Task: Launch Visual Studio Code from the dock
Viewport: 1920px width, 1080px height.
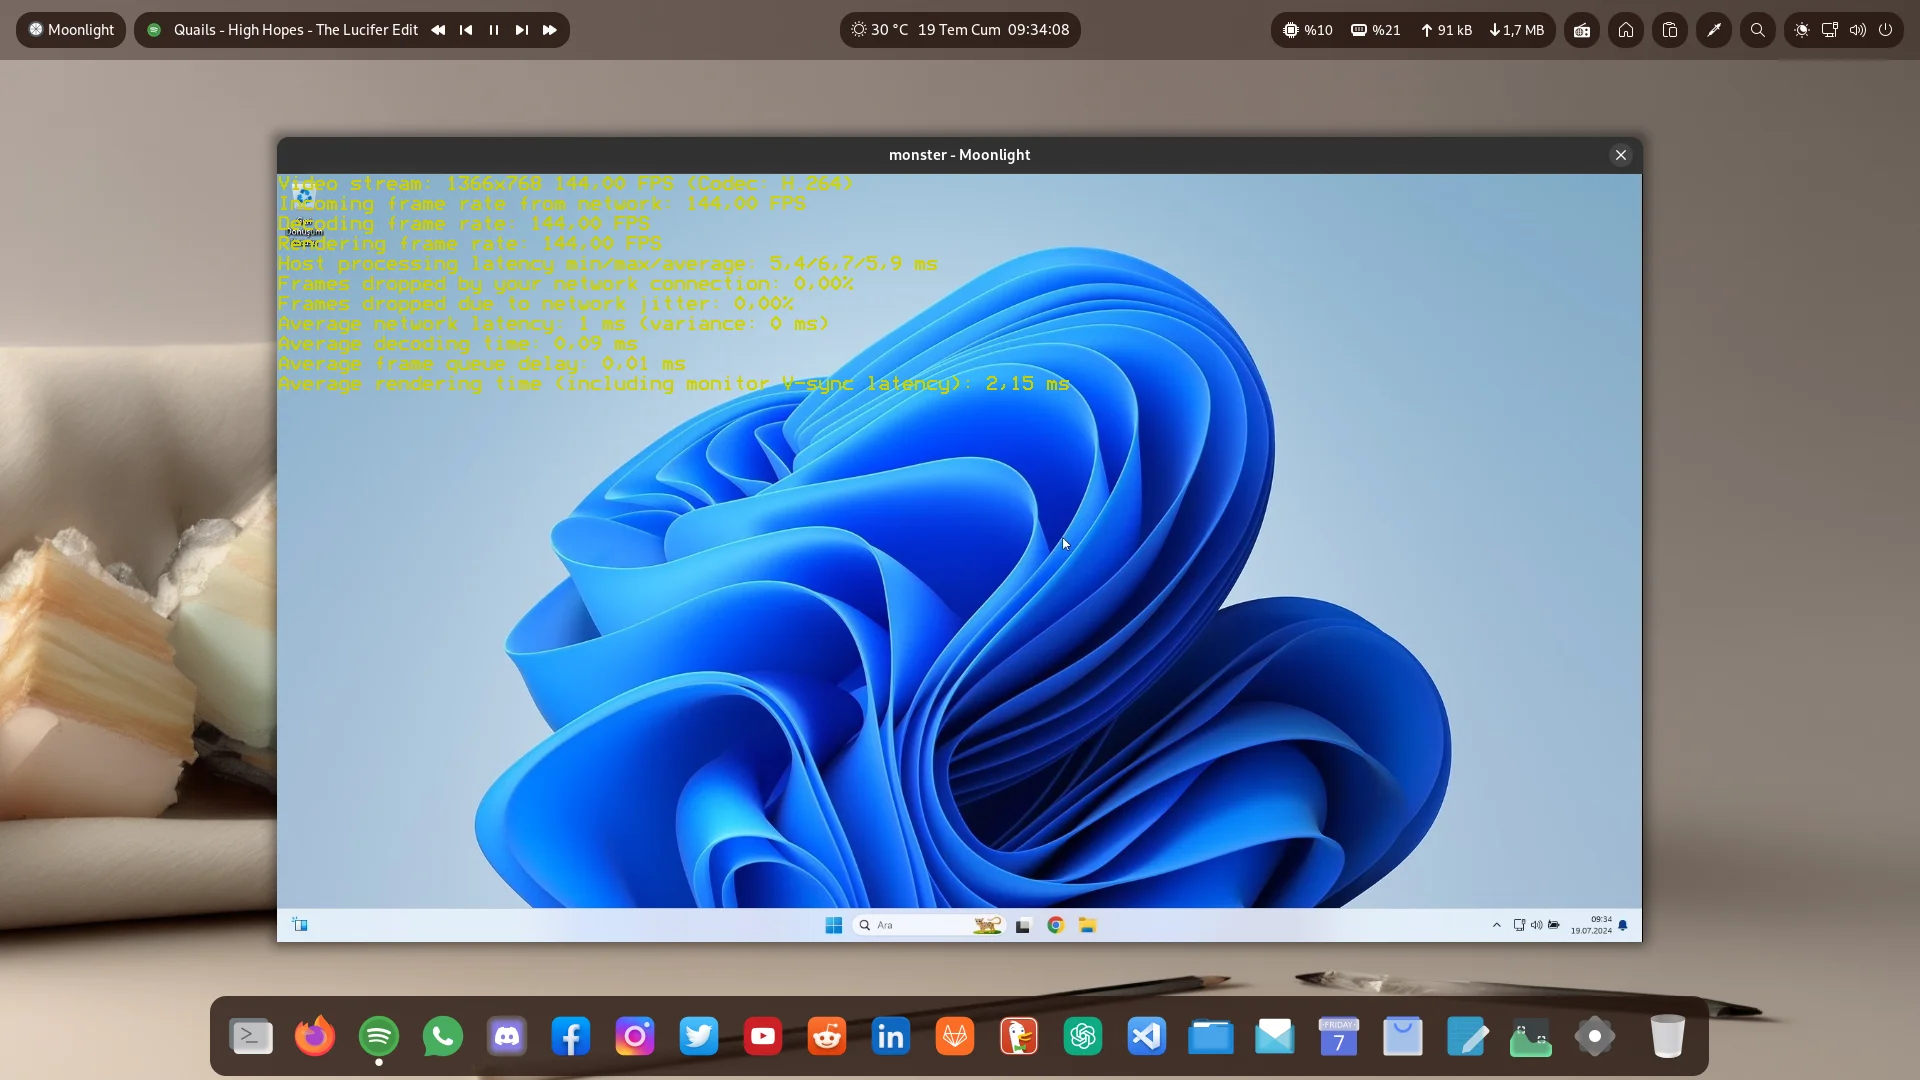Action: tap(1147, 1037)
